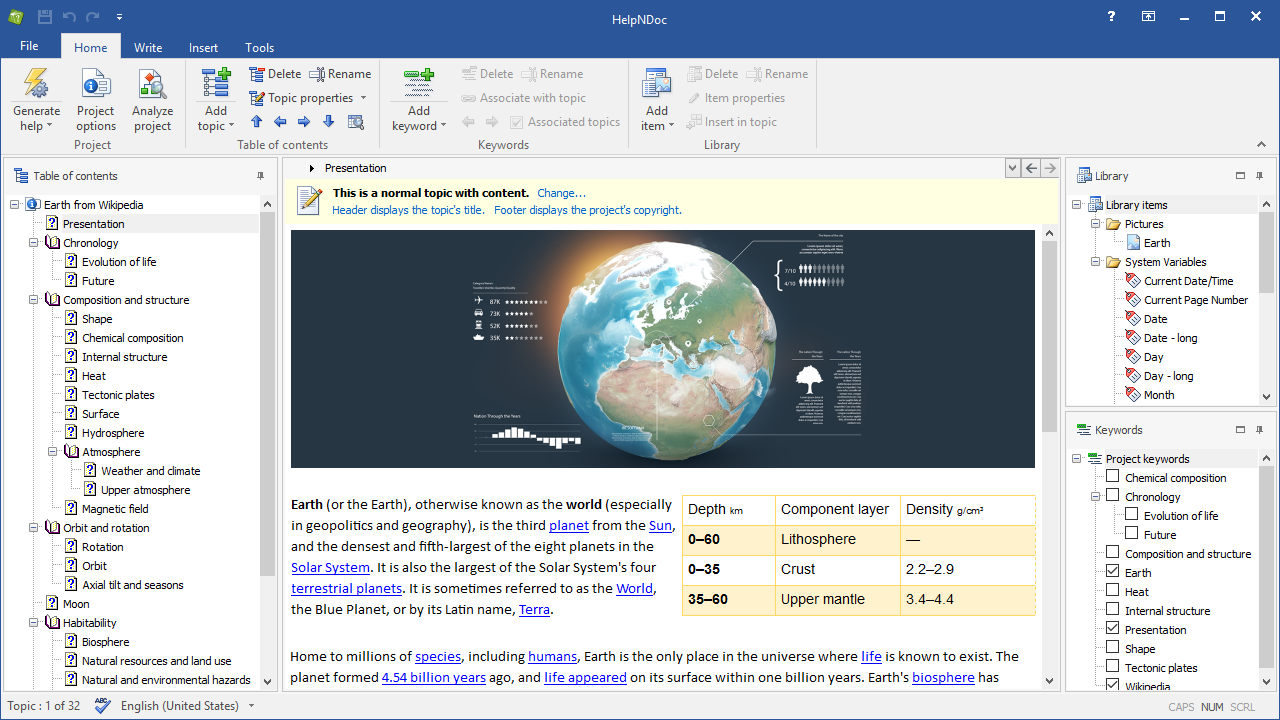Toggle spell check icon in status bar

(x=103, y=705)
